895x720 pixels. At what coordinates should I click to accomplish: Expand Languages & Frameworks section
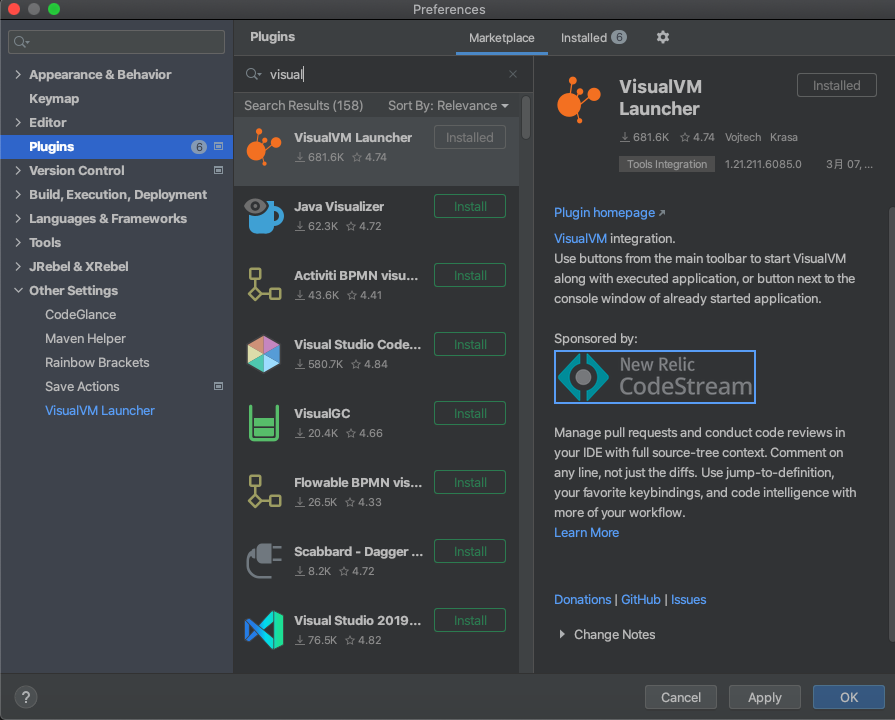coord(18,219)
